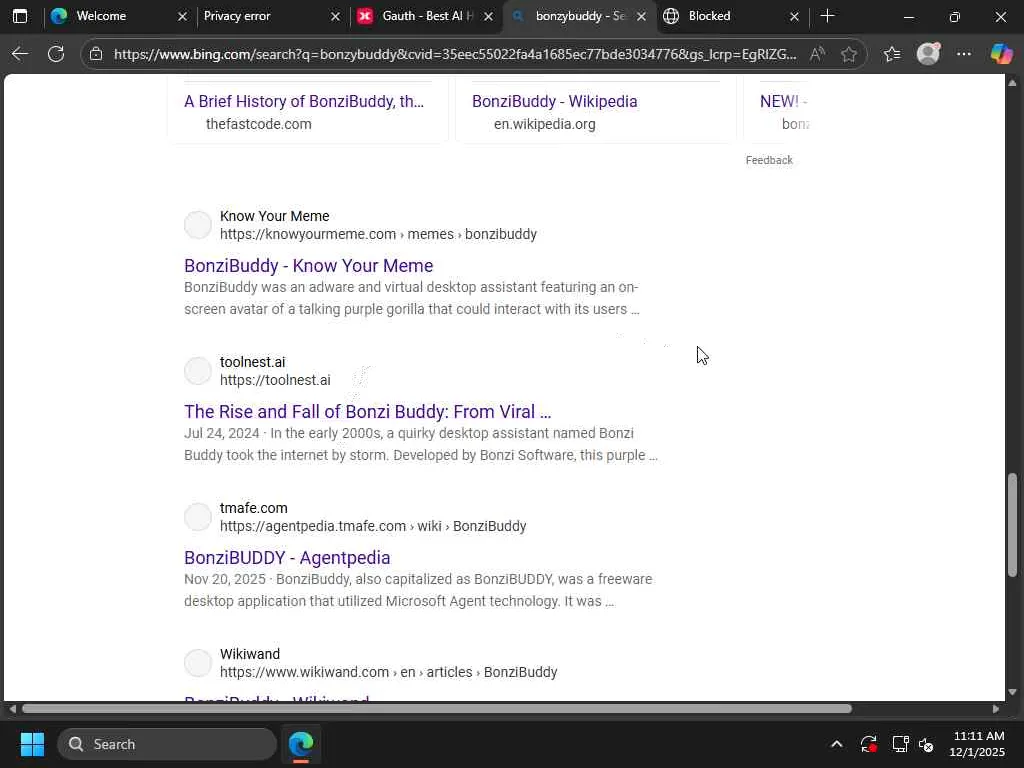Go back with the back arrow
The width and height of the screenshot is (1024, 768).
[x=20, y=54]
